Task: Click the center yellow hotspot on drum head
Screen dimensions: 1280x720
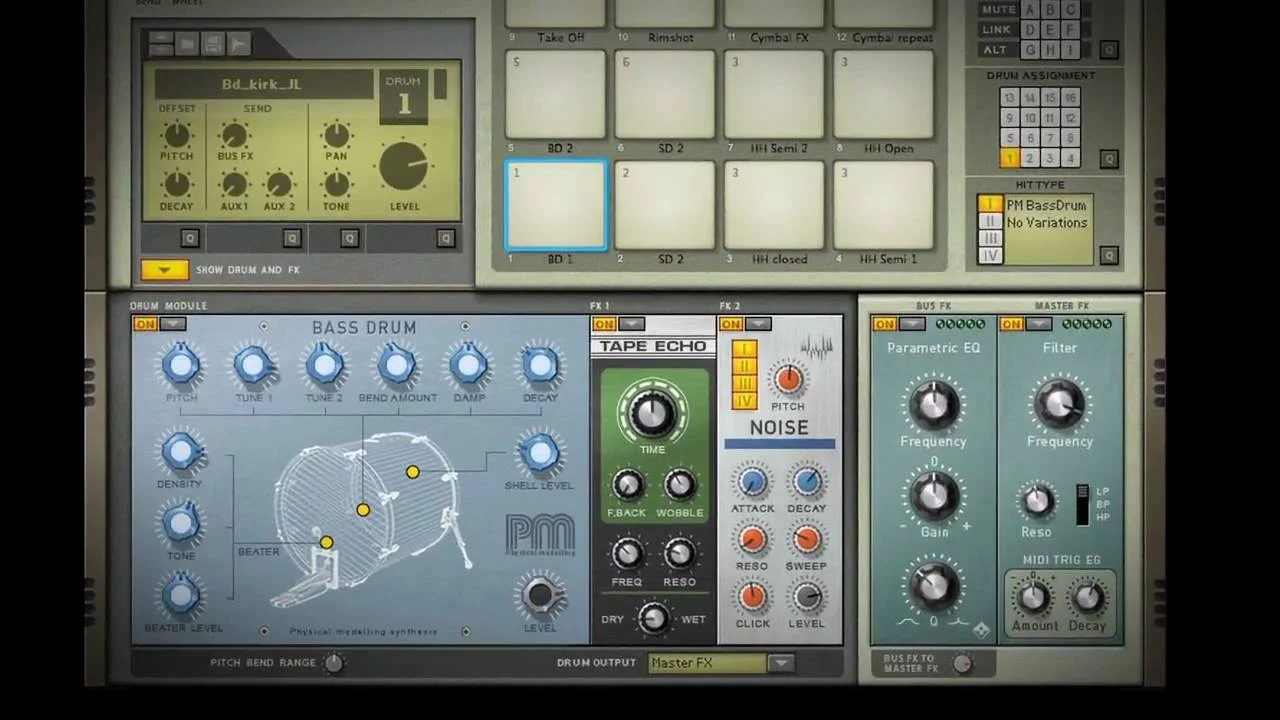Action: pos(363,510)
